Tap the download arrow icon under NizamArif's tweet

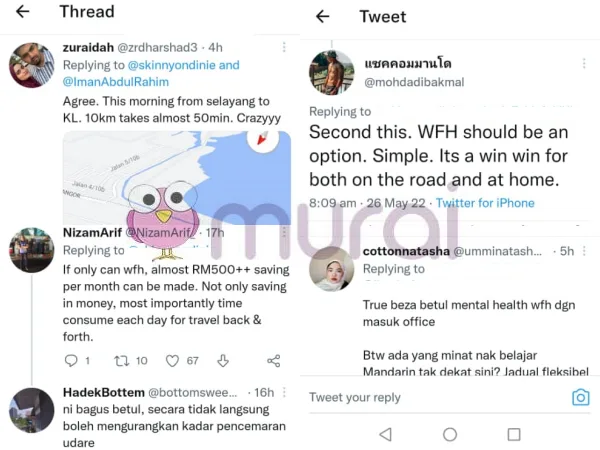pyautogui.click(x=223, y=360)
